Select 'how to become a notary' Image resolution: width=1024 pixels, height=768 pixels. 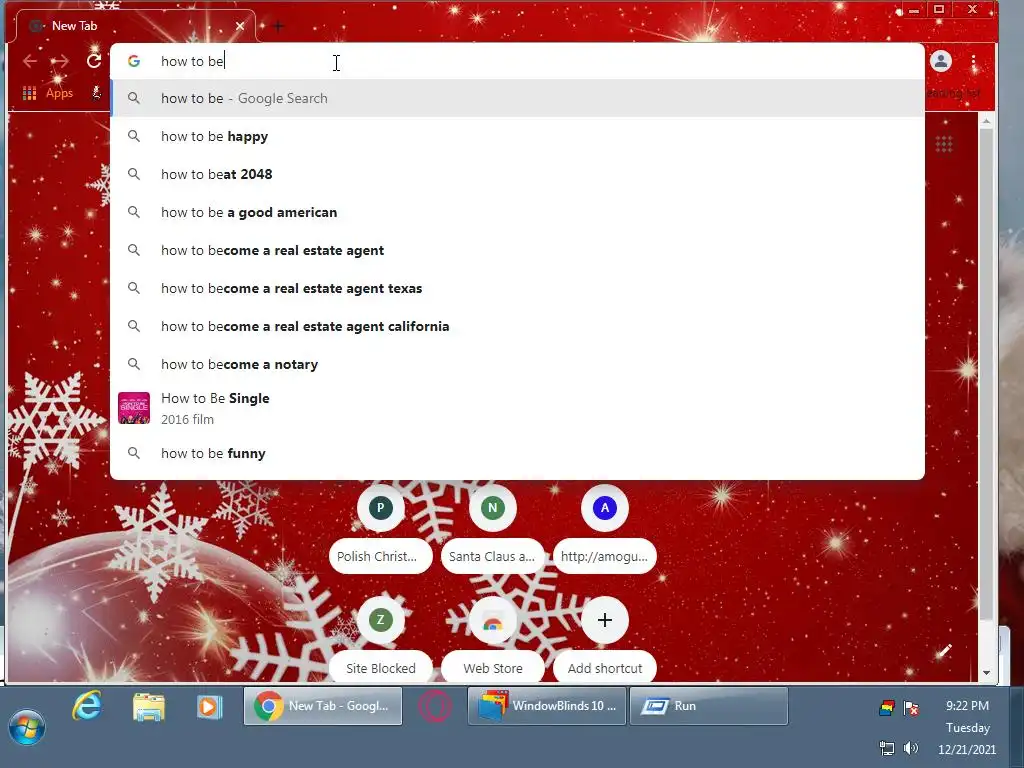tap(517, 364)
